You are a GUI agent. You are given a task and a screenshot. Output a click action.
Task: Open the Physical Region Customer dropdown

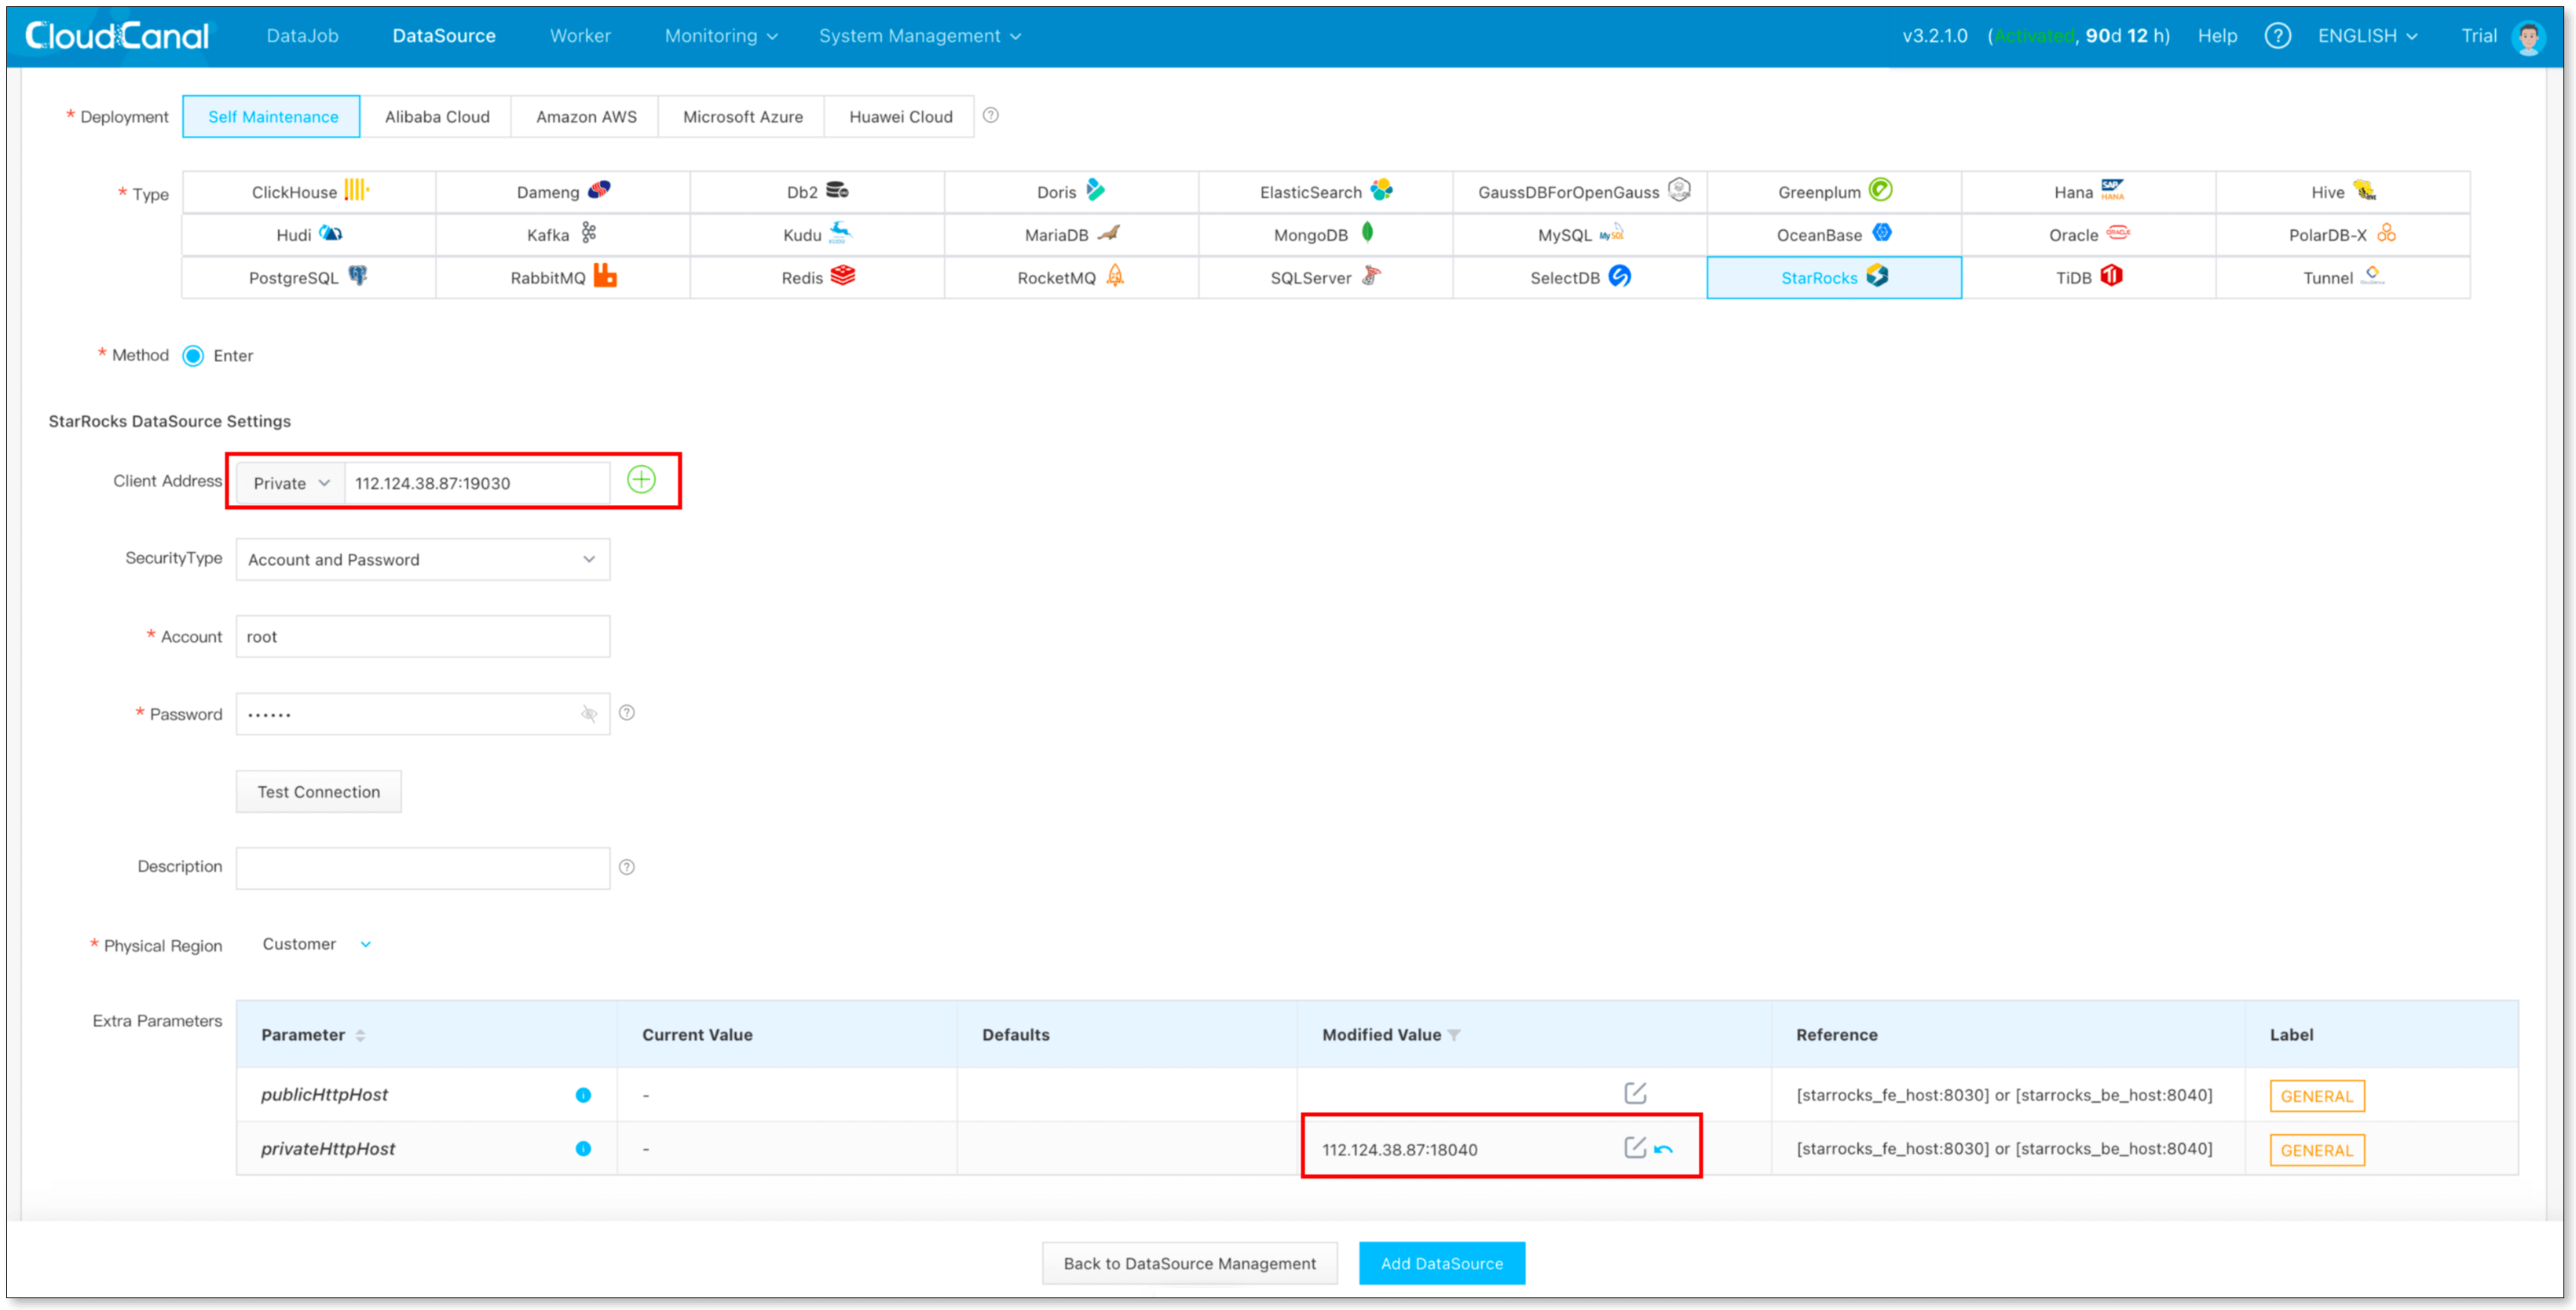(316, 944)
